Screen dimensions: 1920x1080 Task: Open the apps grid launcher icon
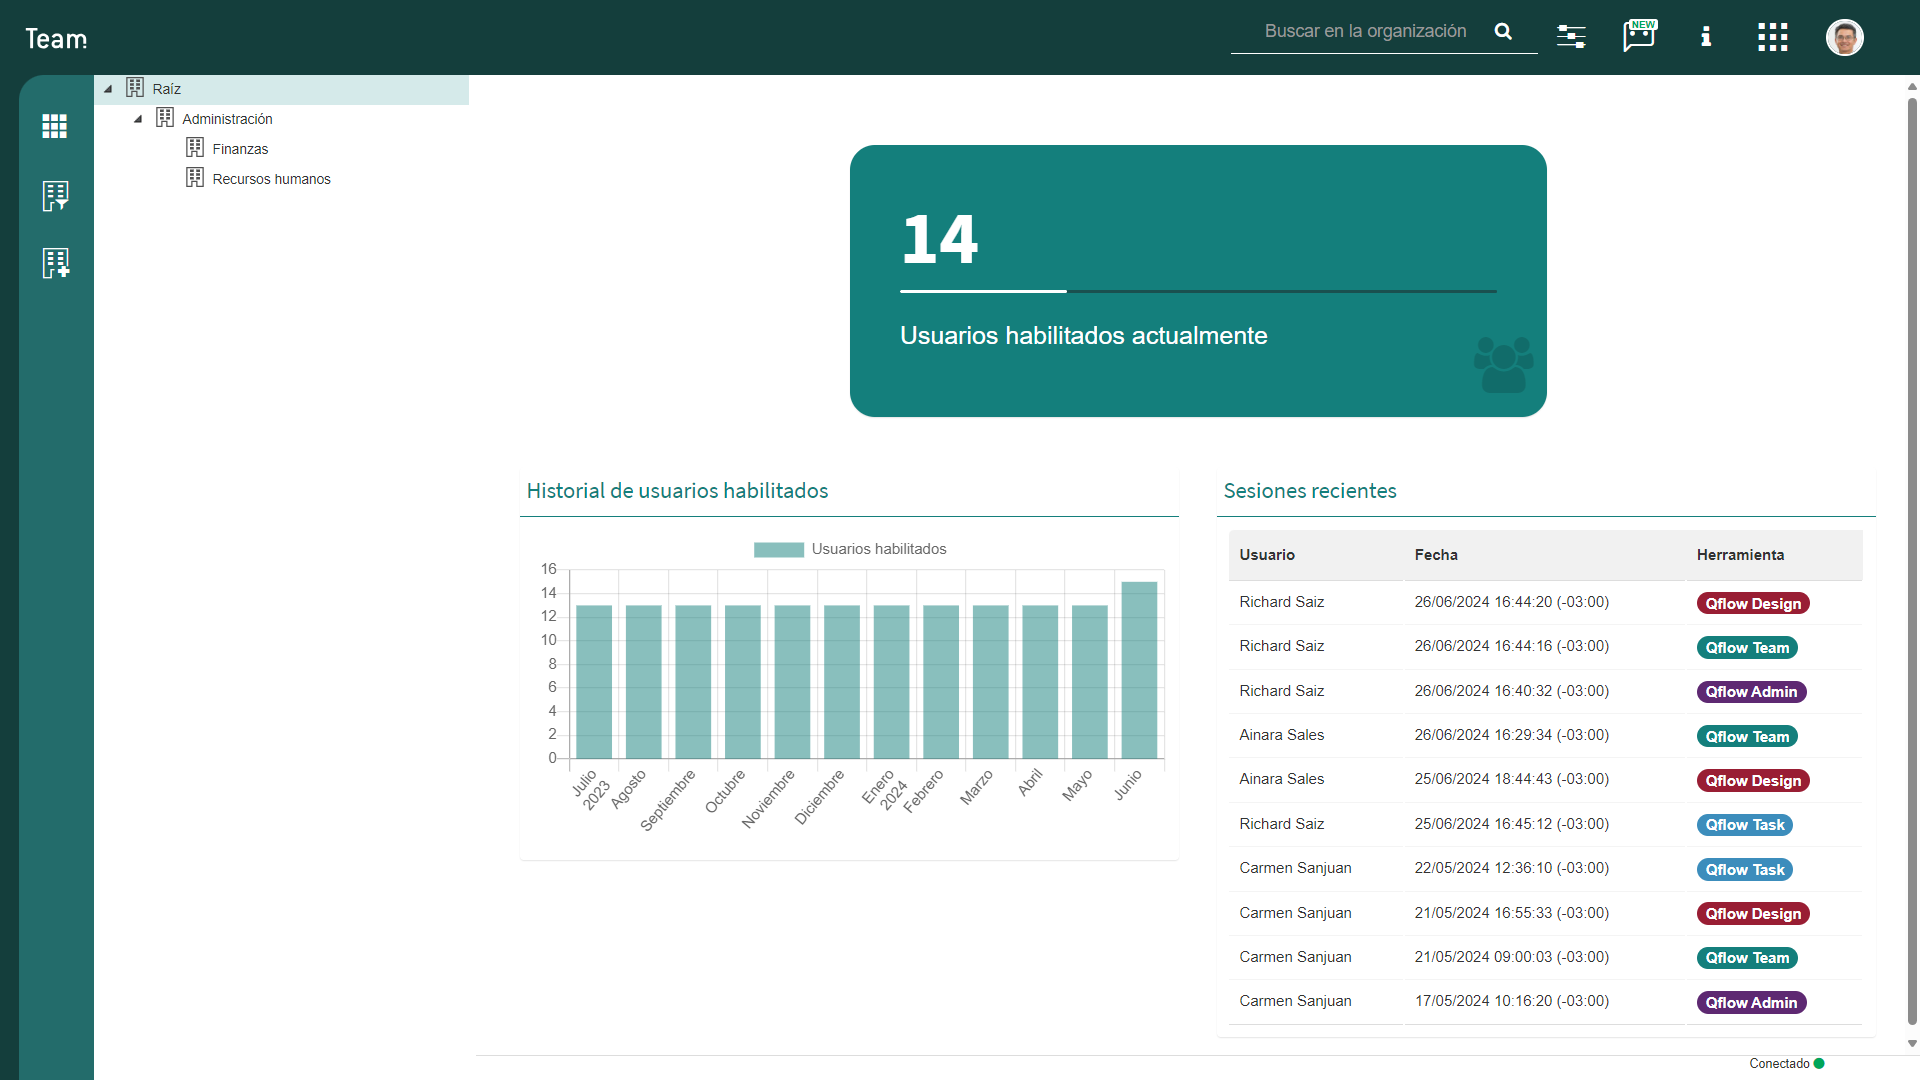click(x=1773, y=37)
